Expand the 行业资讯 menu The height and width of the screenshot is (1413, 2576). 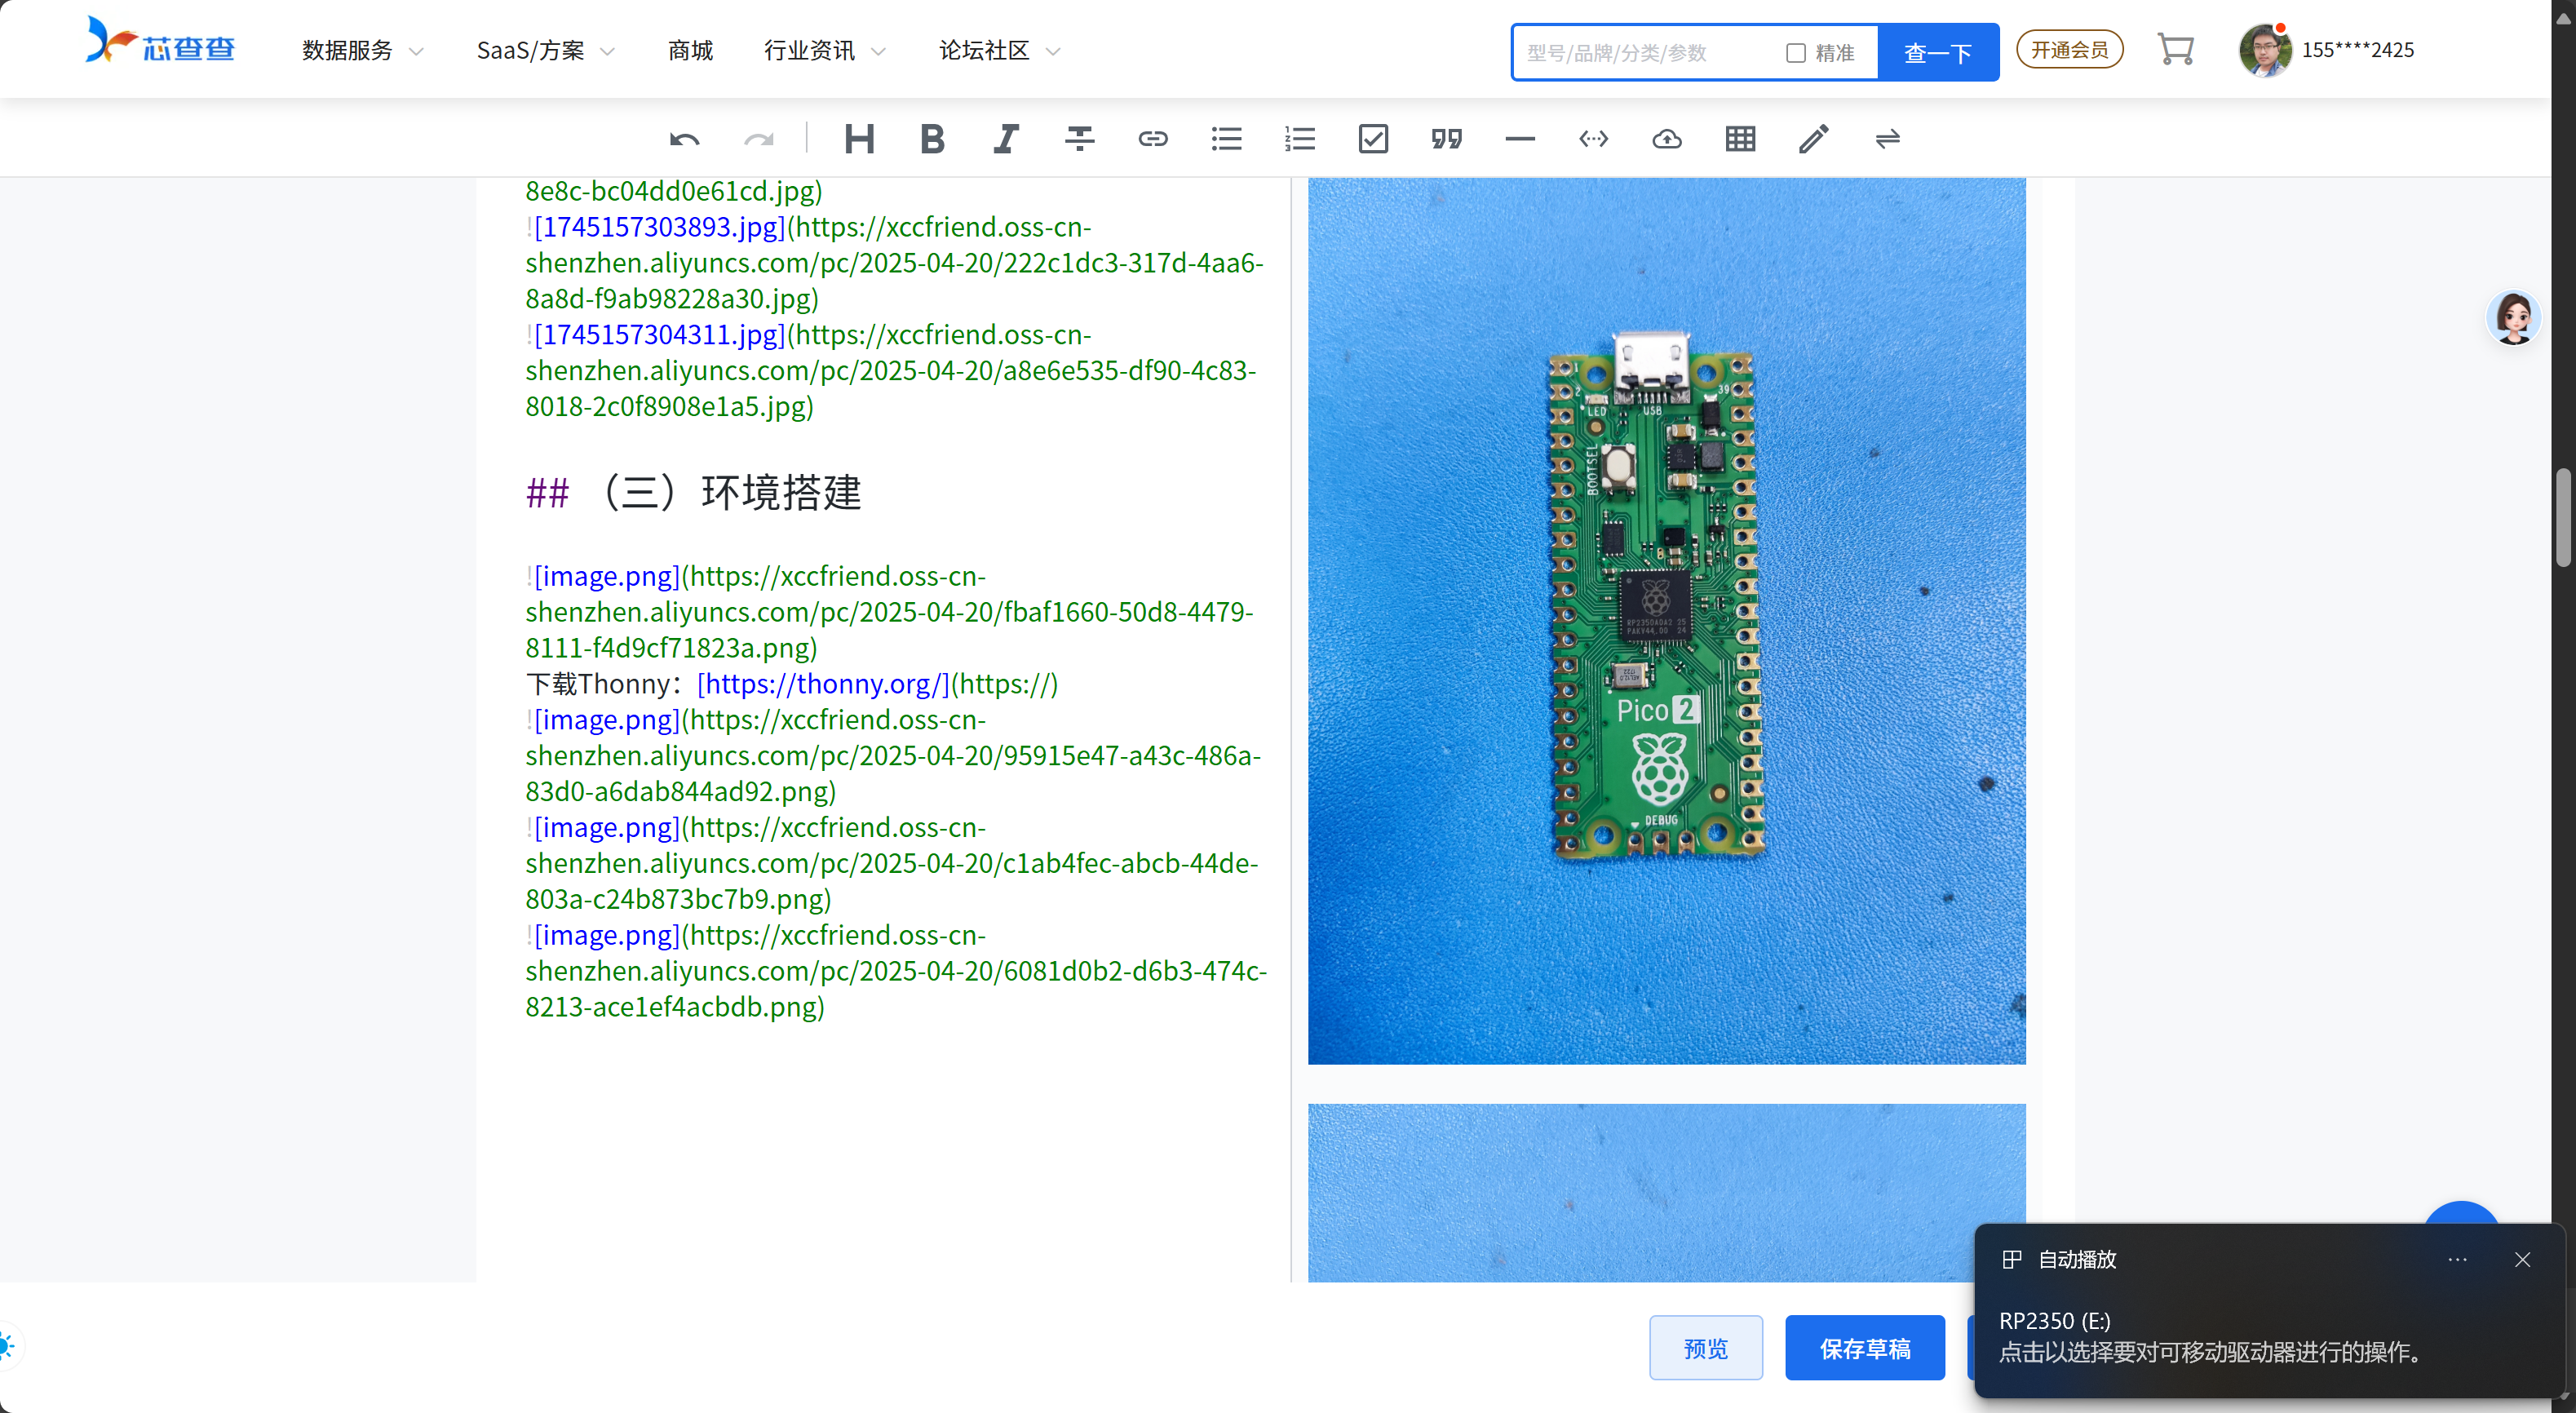[x=824, y=50]
